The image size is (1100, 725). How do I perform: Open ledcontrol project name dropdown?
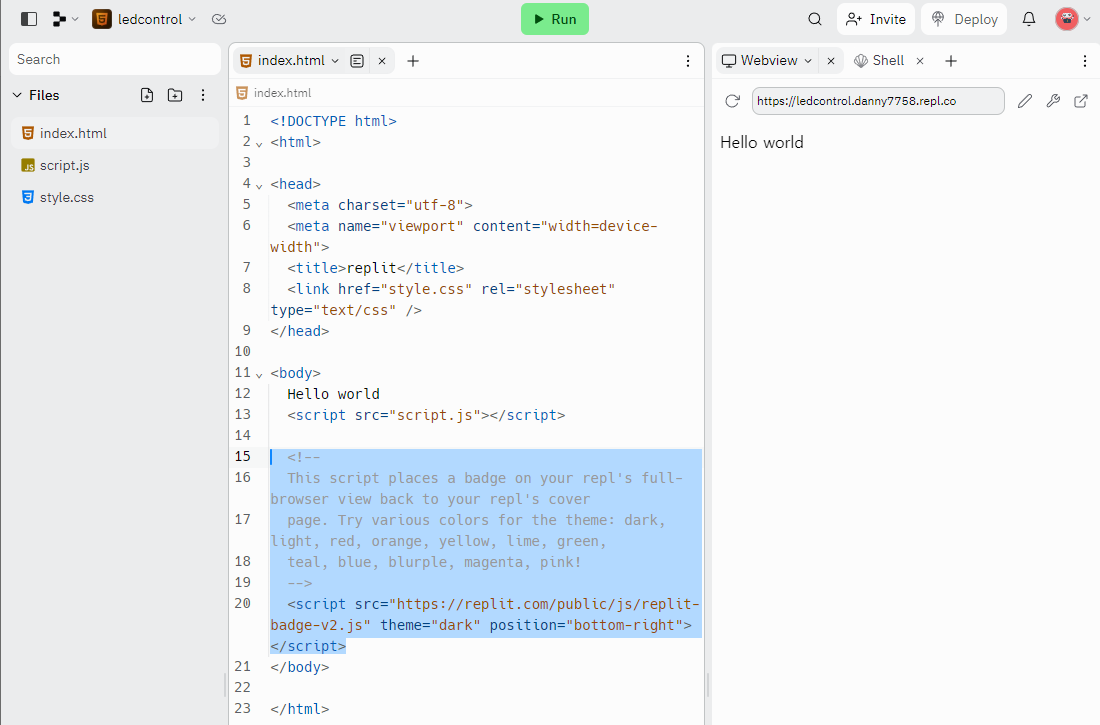pyautogui.click(x=192, y=19)
